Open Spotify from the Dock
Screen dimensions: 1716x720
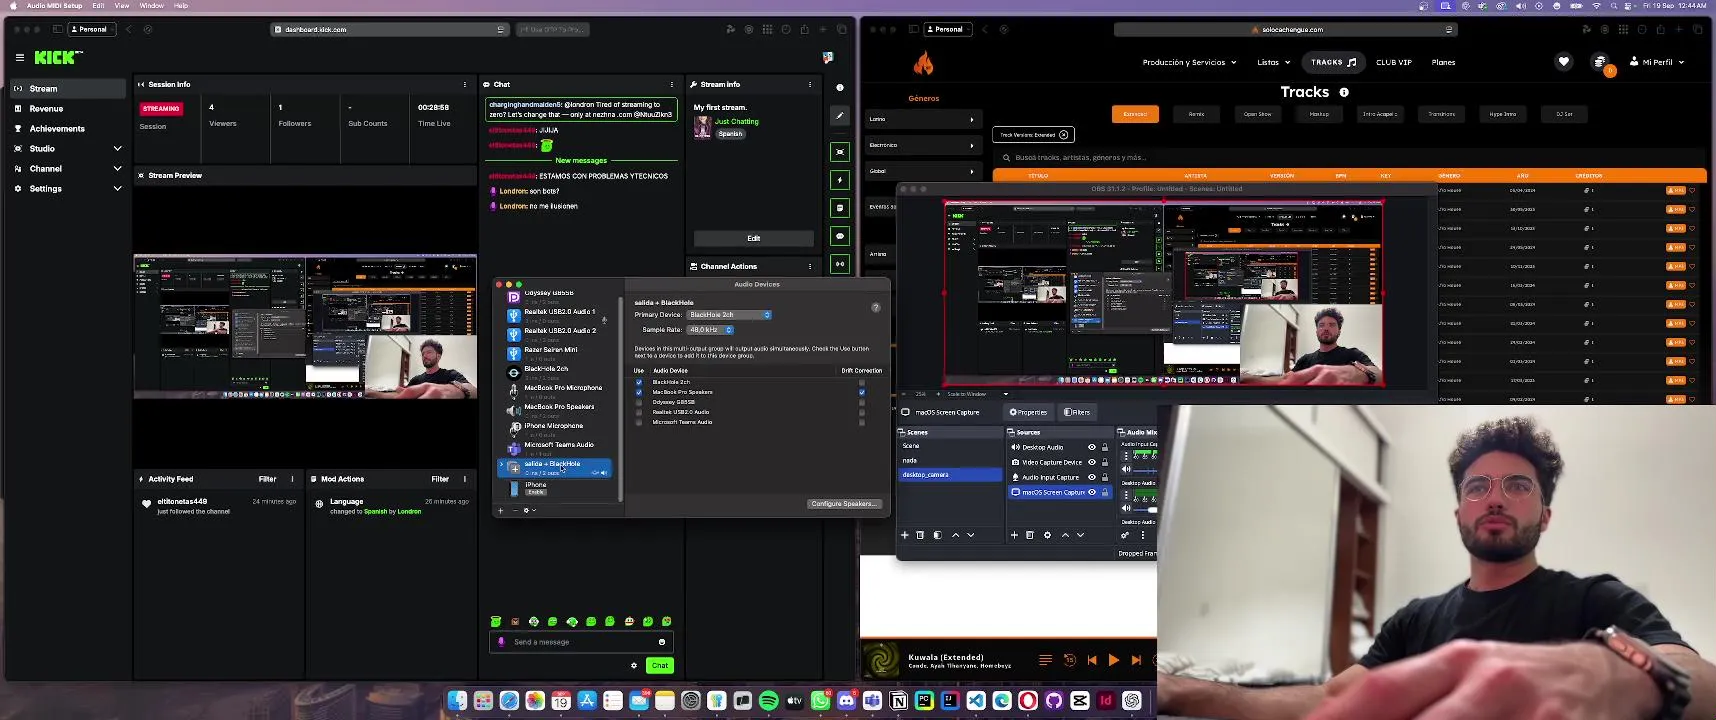coord(769,701)
